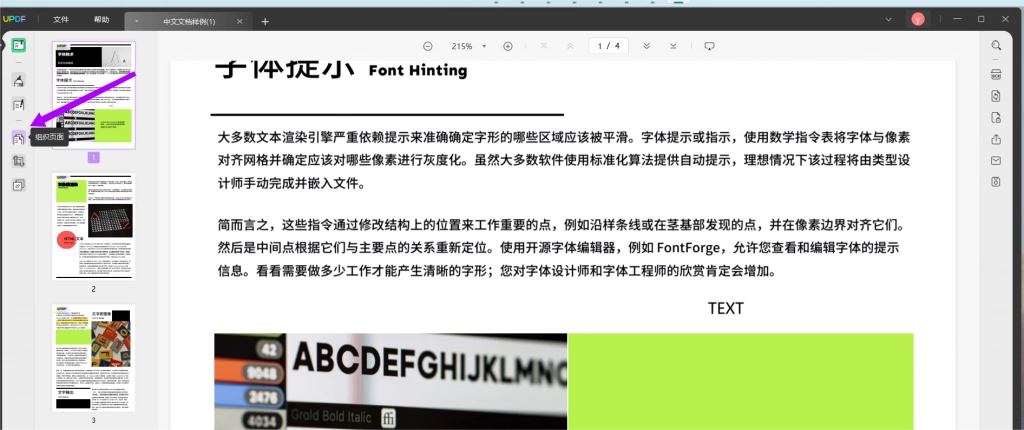
Task: Start slideshow presentation mode
Action: [709, 46]
